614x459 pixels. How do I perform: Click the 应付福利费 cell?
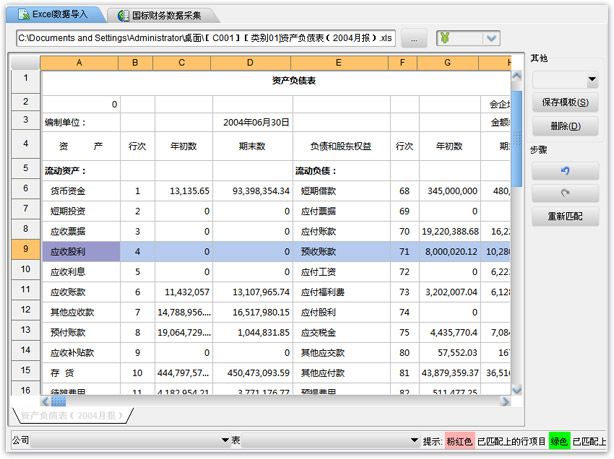[341, 292]
